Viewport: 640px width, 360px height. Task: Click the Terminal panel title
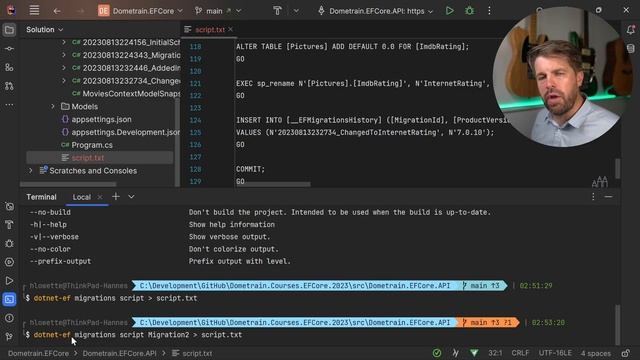point(41,197)
